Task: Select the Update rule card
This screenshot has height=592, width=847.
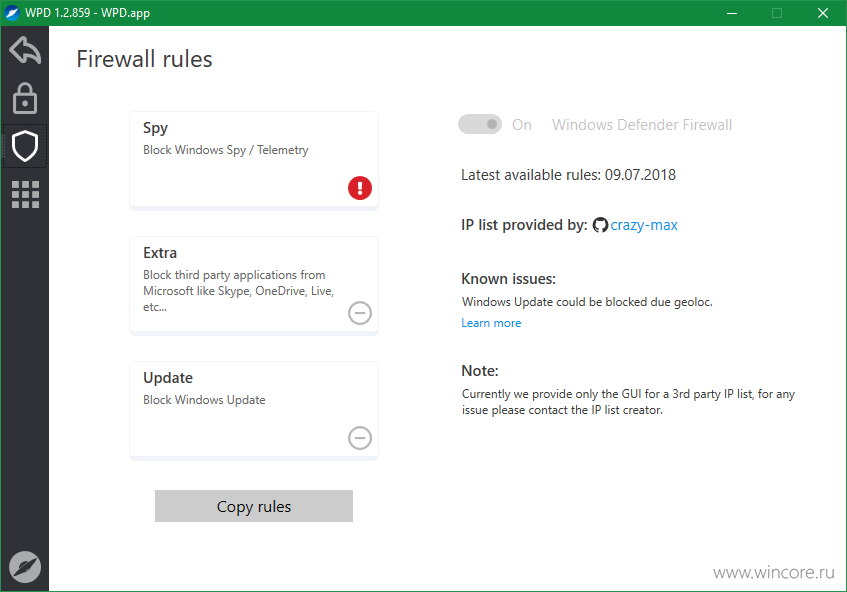Action: click(x=254, y=411)
